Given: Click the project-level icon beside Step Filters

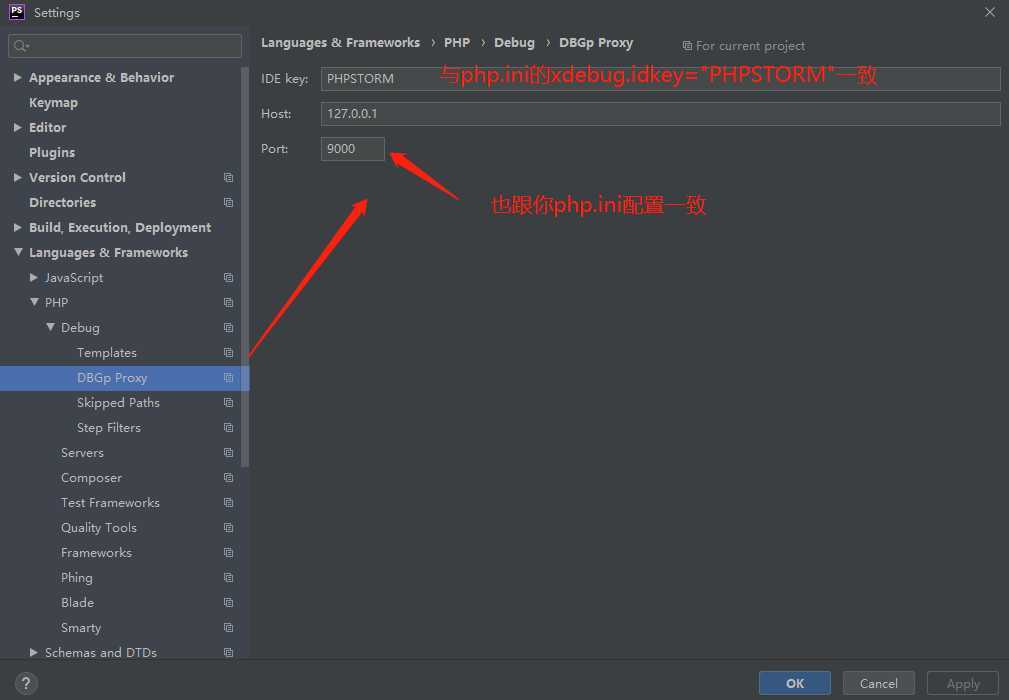Looking at the screenshot, I should pos(228,428).
